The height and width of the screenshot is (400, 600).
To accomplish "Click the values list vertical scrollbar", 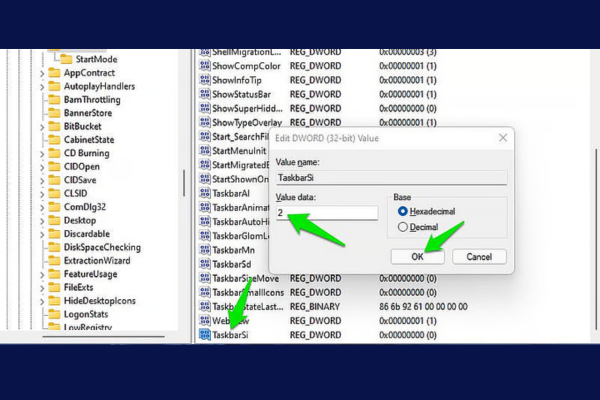I will (595, 239).
